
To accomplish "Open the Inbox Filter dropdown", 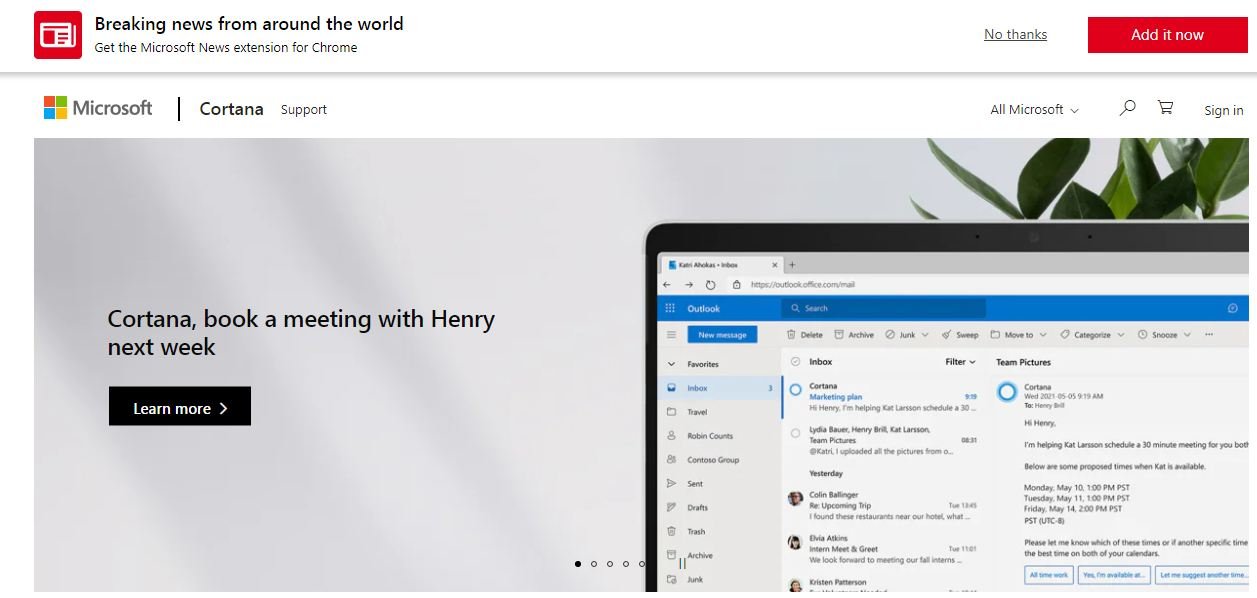I will tap(960, 362).
